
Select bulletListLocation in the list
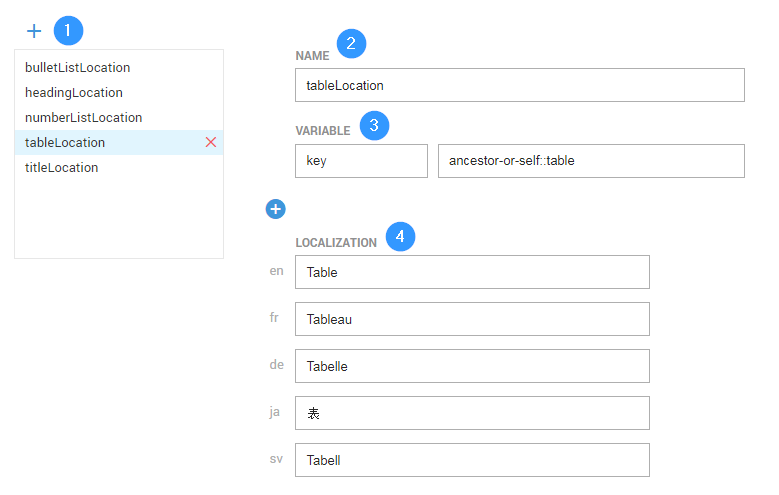[x=119, y=68]
